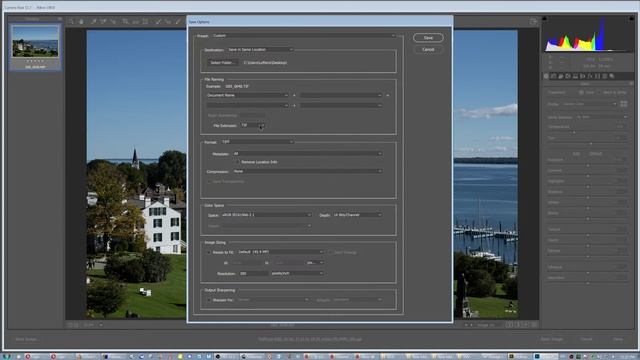Open the Calibration panel tab icon

598,76
